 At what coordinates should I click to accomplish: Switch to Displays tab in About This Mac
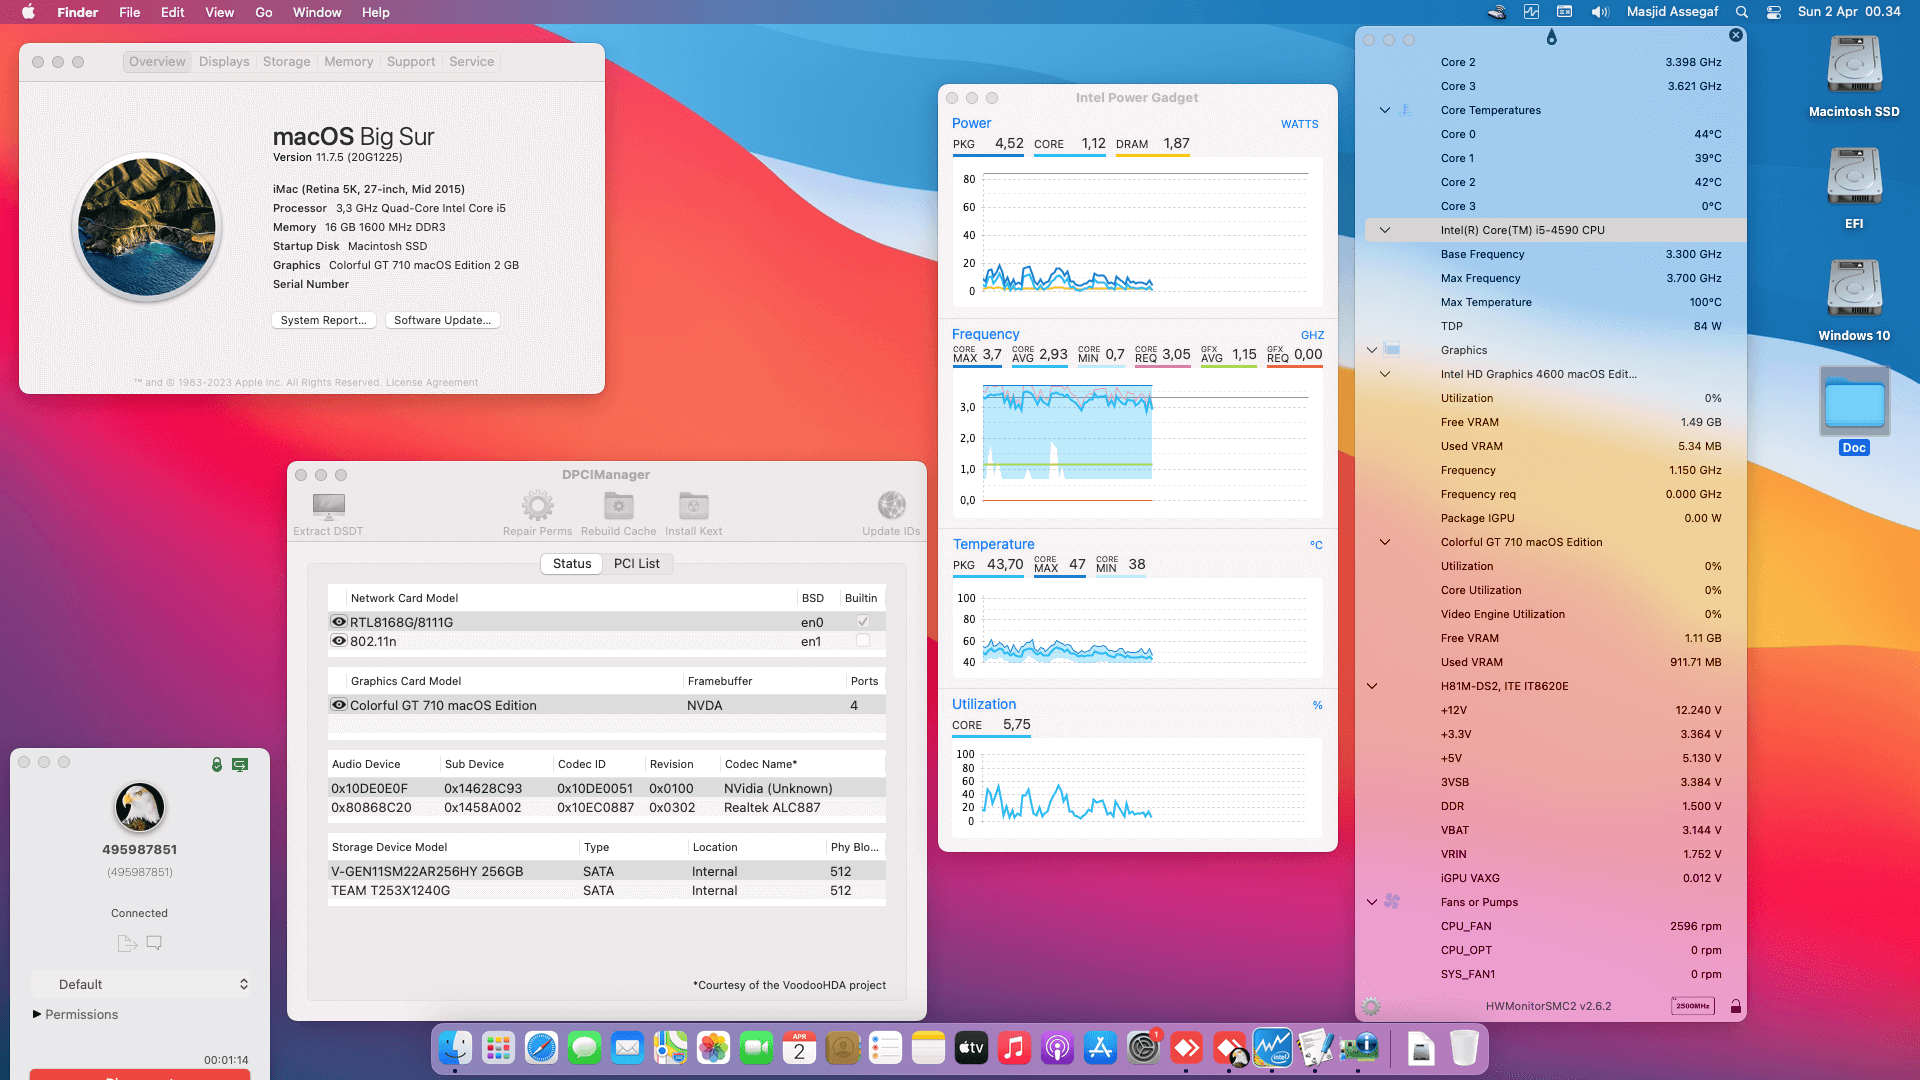tap(224, 61)
